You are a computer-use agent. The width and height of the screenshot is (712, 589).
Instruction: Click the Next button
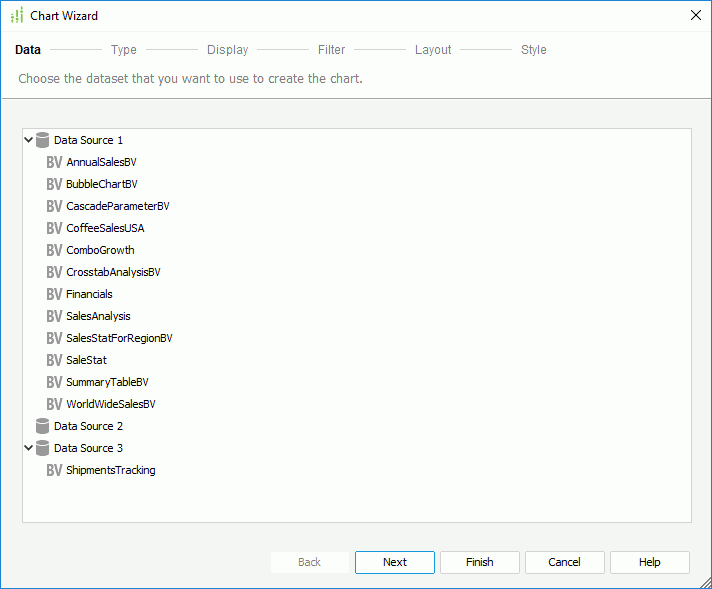pyautogui.click(x=395, y=562)
